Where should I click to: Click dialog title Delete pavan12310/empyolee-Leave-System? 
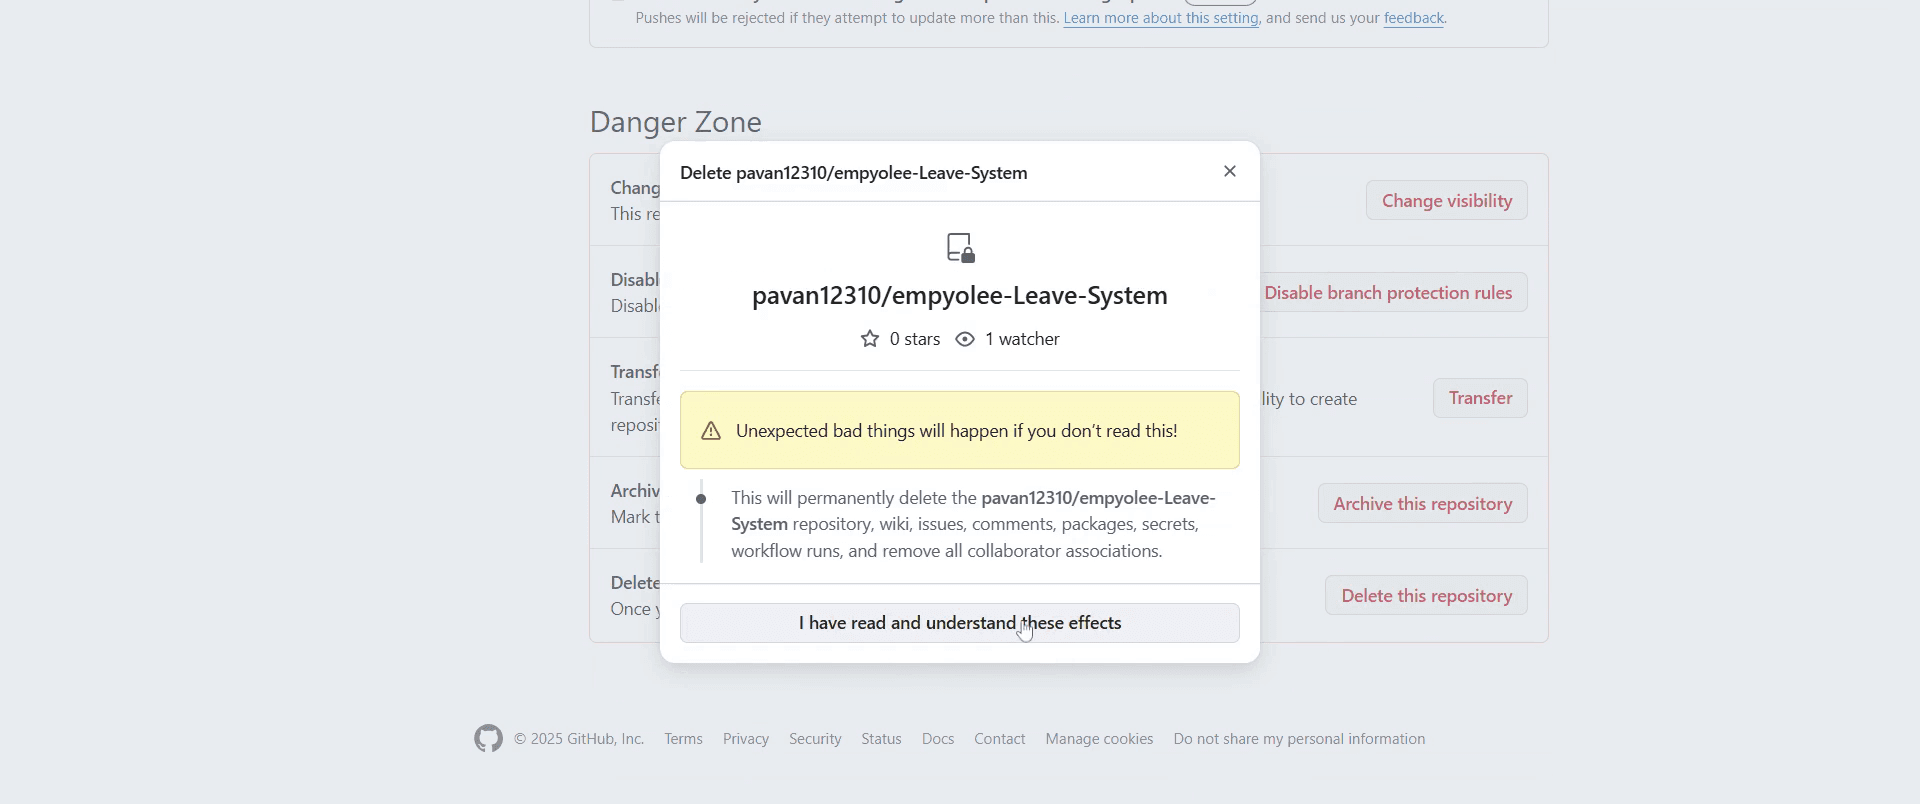[854, 173]
